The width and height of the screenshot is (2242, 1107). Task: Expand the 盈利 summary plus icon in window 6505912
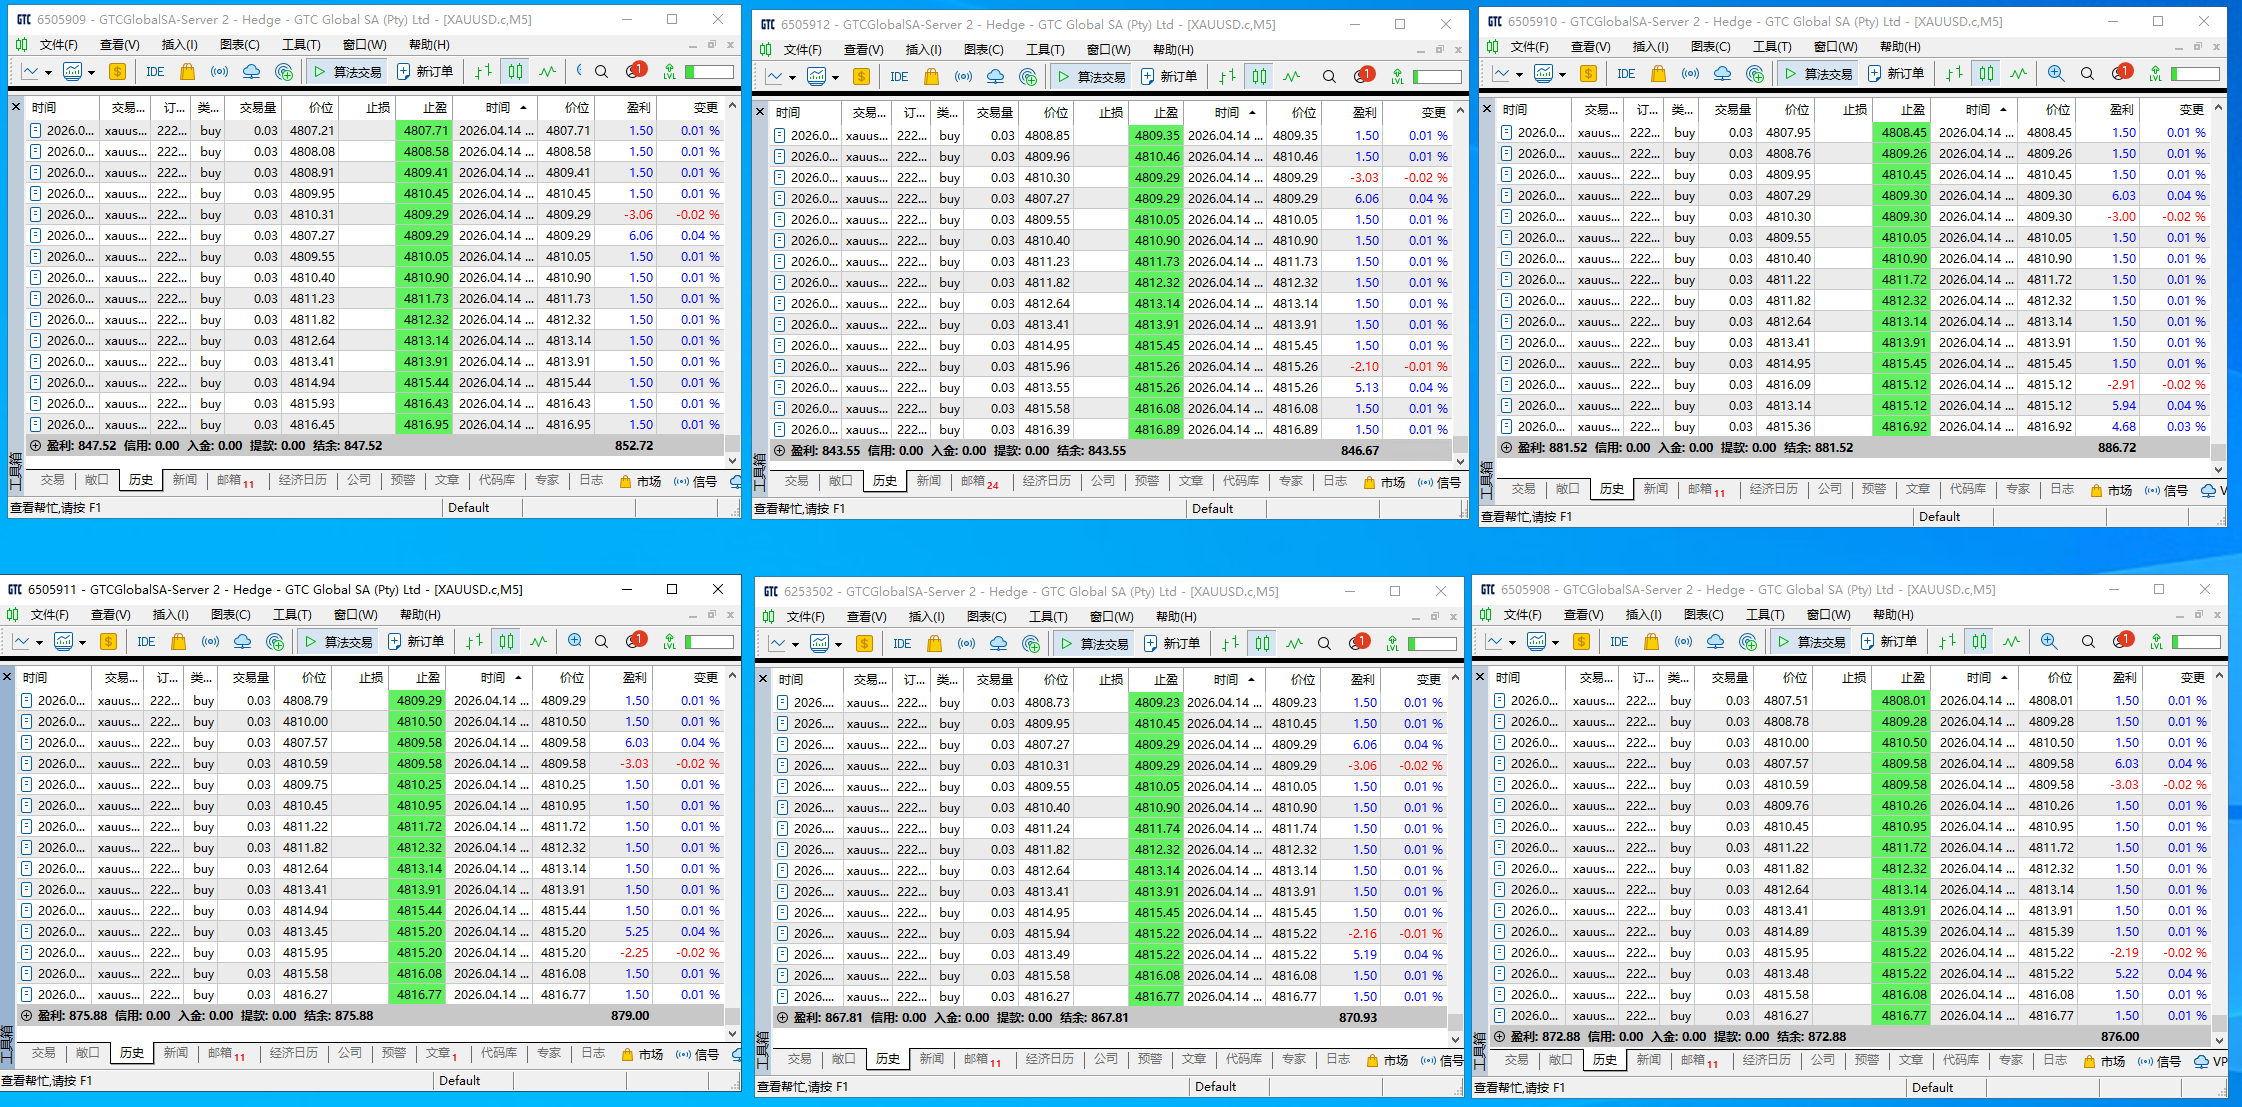(779, 451)
